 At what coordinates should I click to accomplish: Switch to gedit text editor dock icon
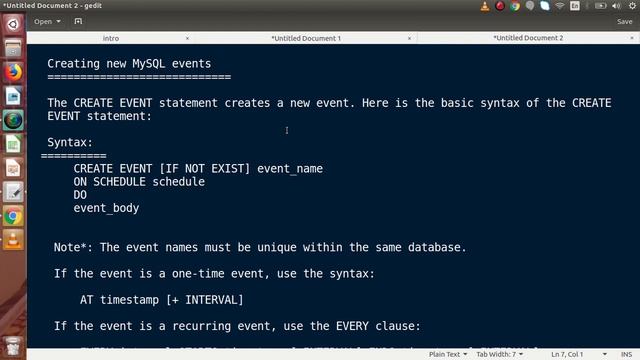13,192
